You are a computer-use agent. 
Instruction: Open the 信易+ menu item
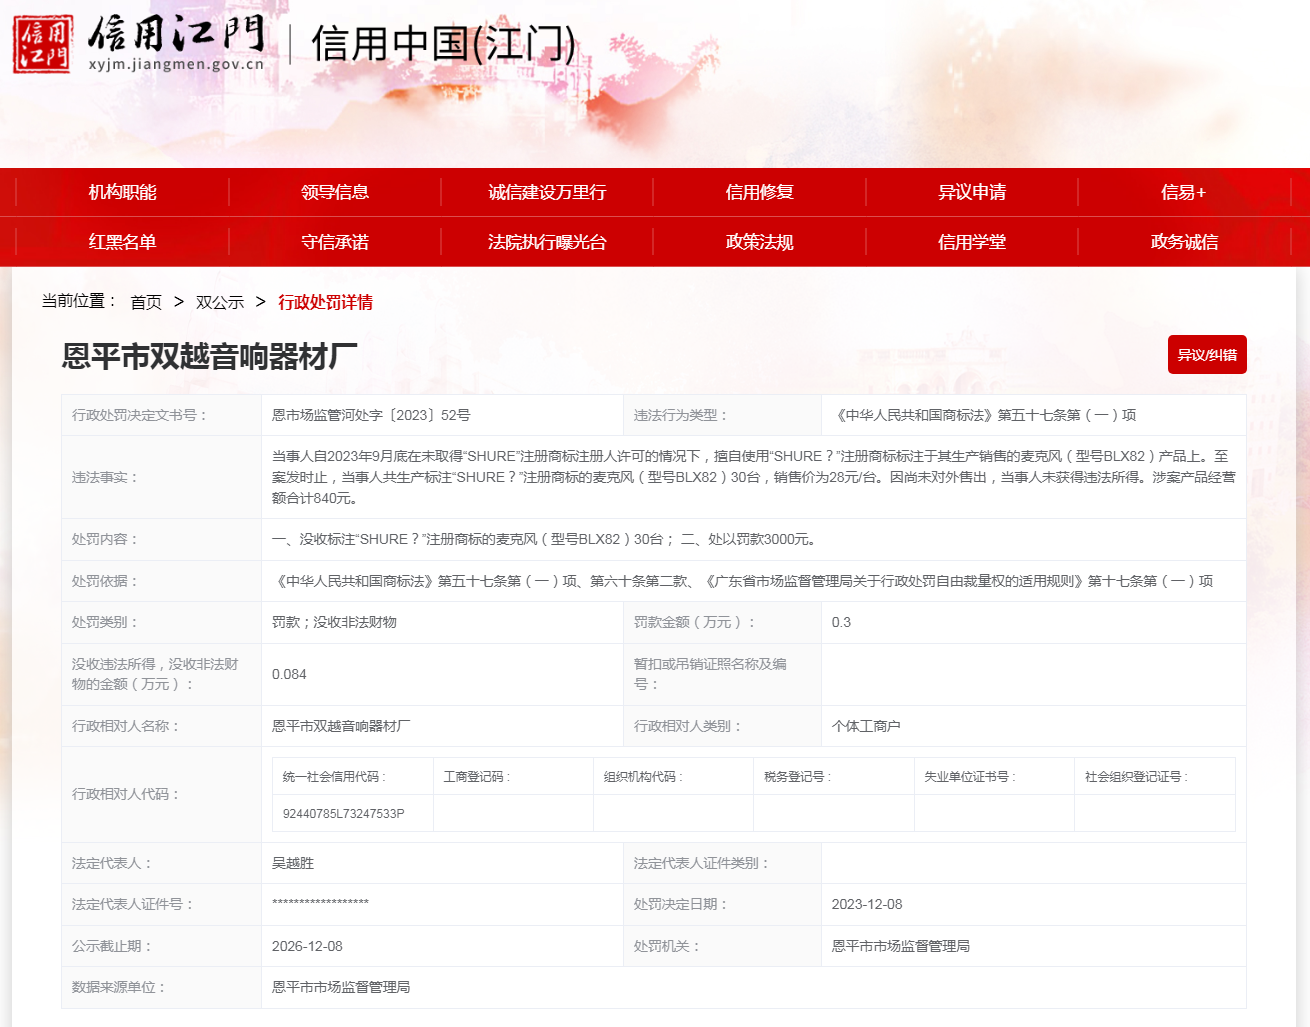coord(1183,192)
